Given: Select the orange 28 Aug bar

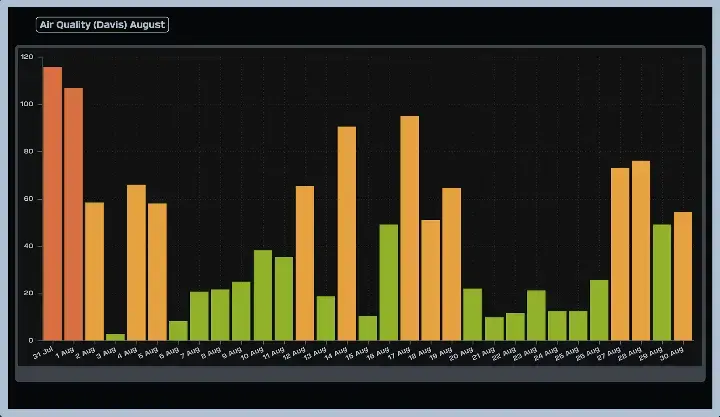Looking at the screenshot, I should tap(641, 250).
